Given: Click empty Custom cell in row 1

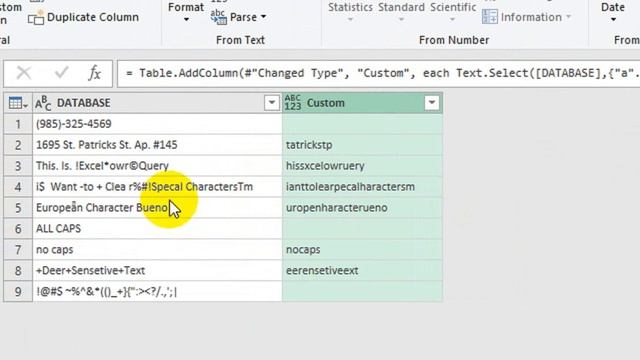Looking at the screenshot, I should [x=362, y=124].
